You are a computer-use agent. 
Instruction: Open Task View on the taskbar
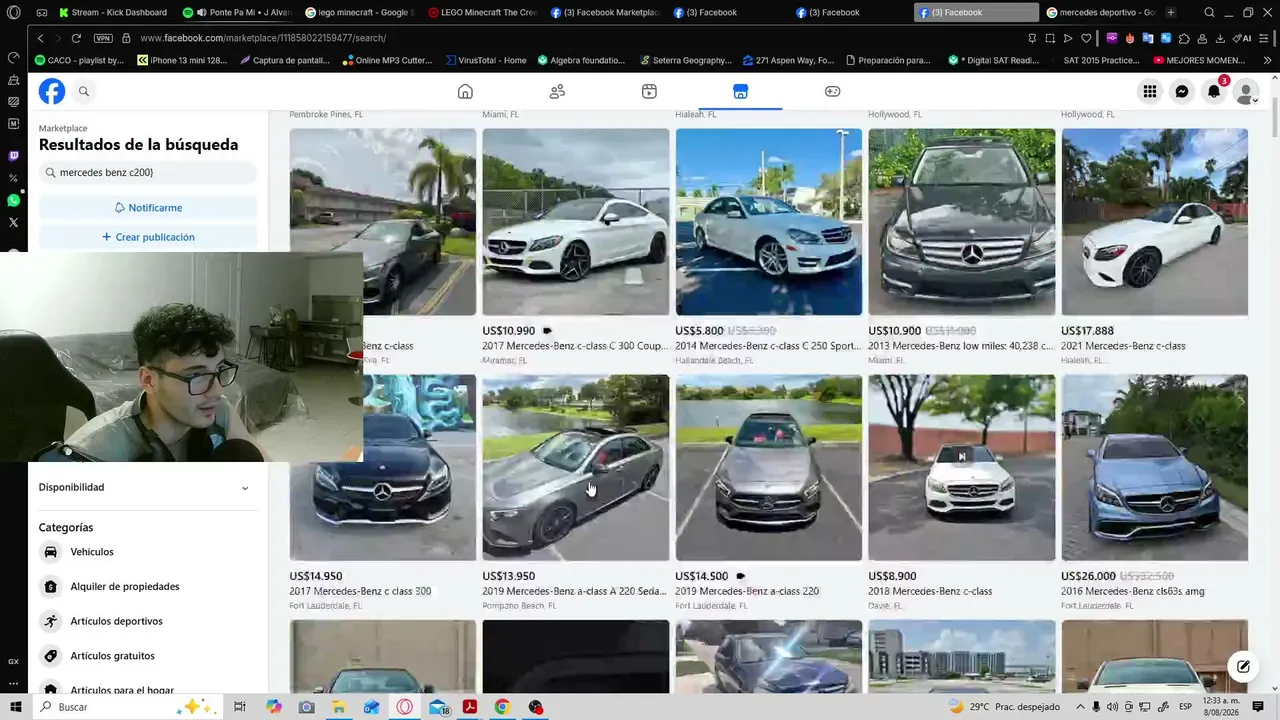click(x=240, y=707)
